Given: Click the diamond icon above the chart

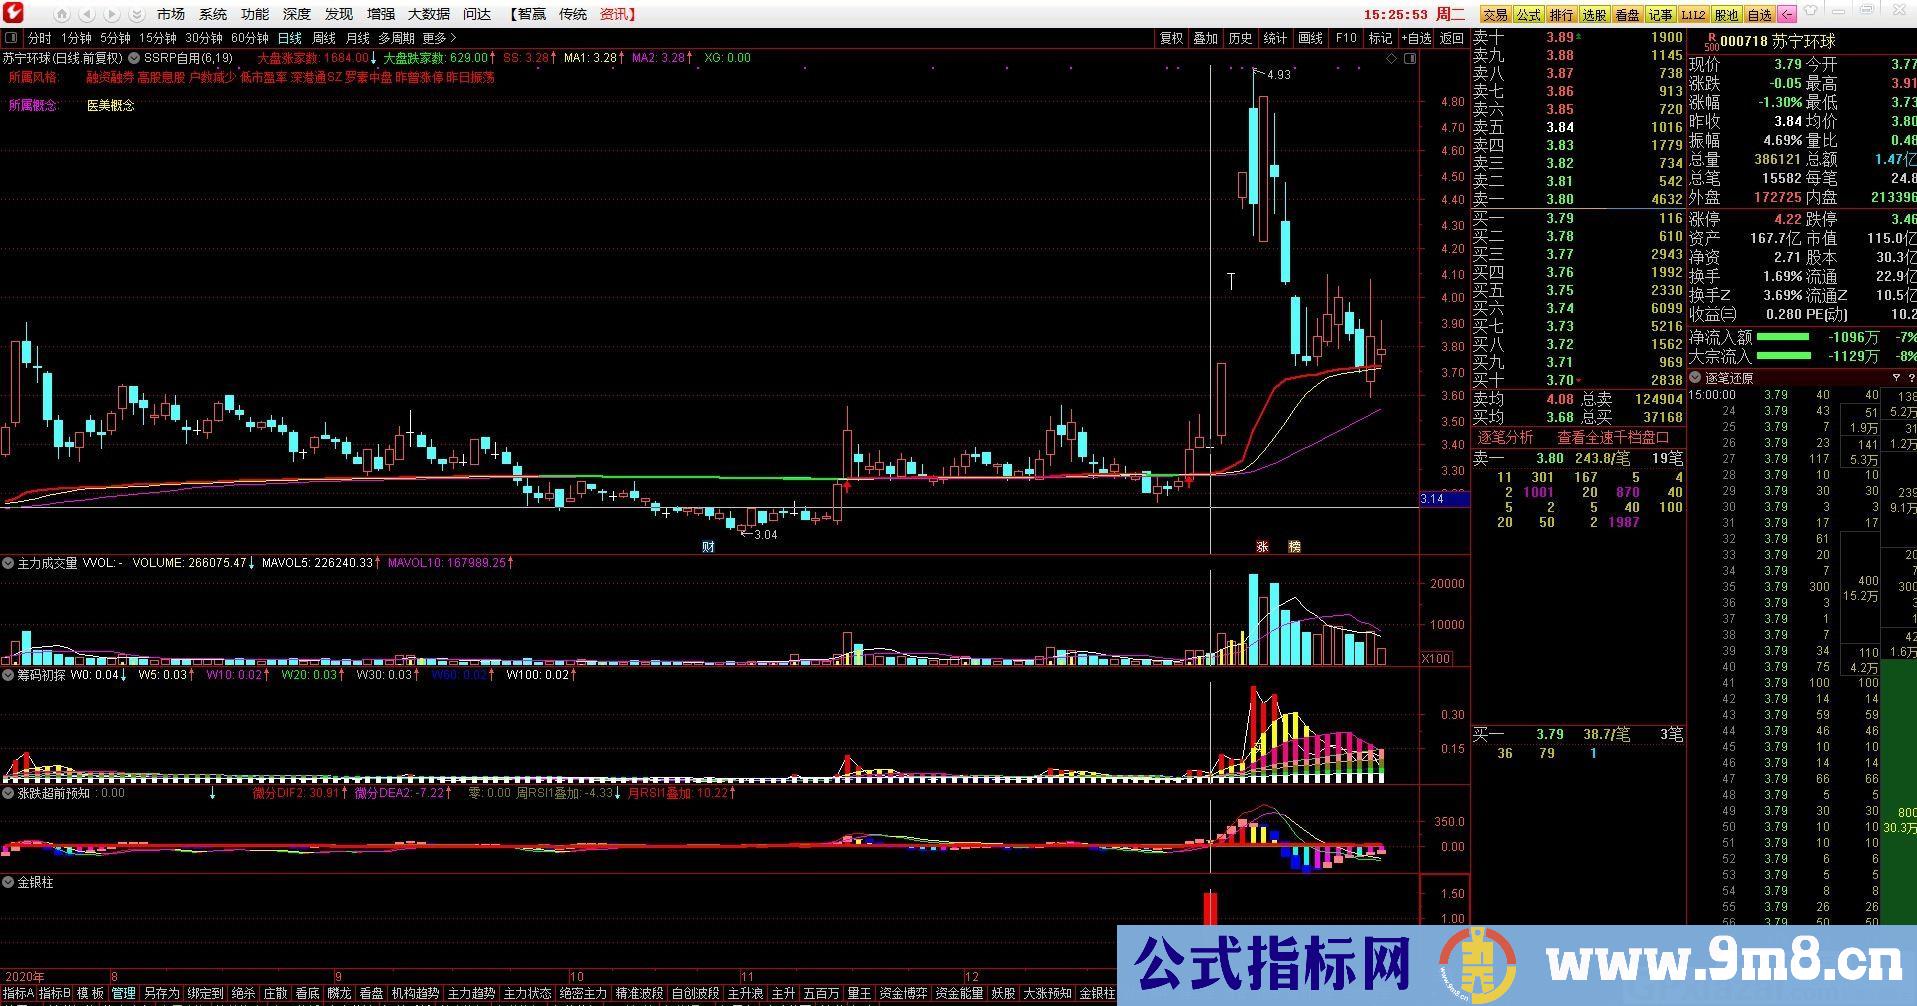Looking at the screenshot, I should pos(1391,58).
